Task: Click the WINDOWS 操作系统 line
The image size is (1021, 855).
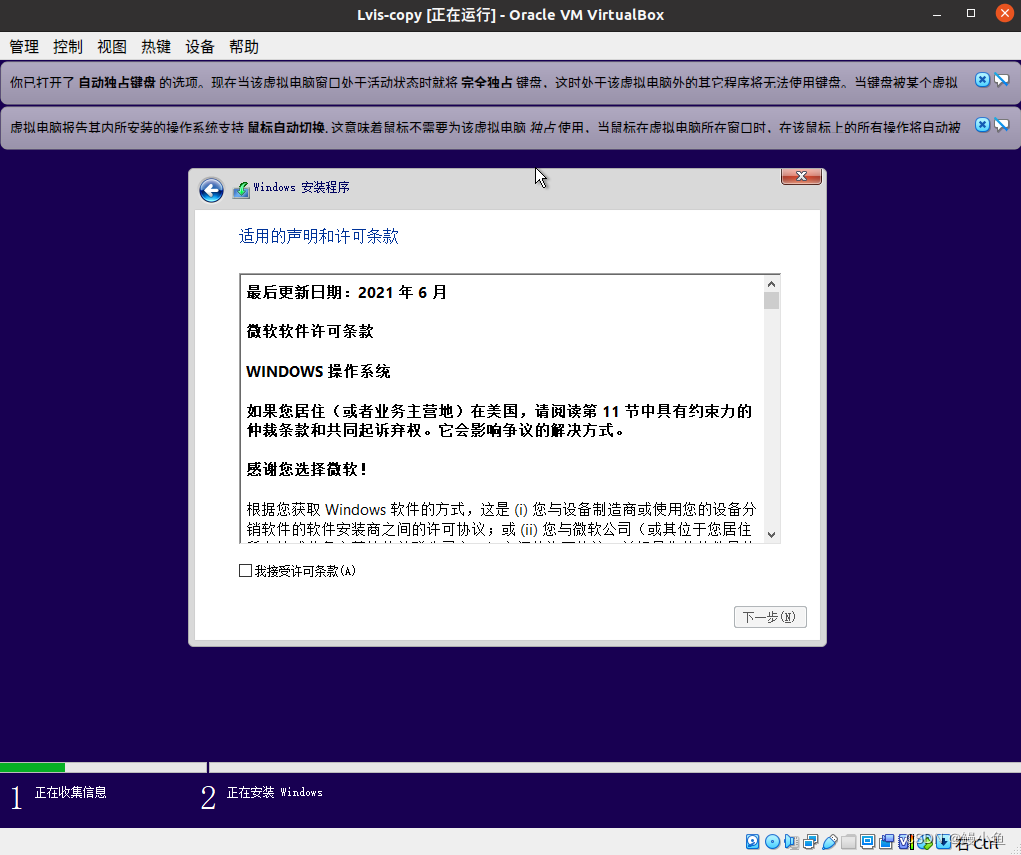Action: pyautogui.click(x=318, y=372)
